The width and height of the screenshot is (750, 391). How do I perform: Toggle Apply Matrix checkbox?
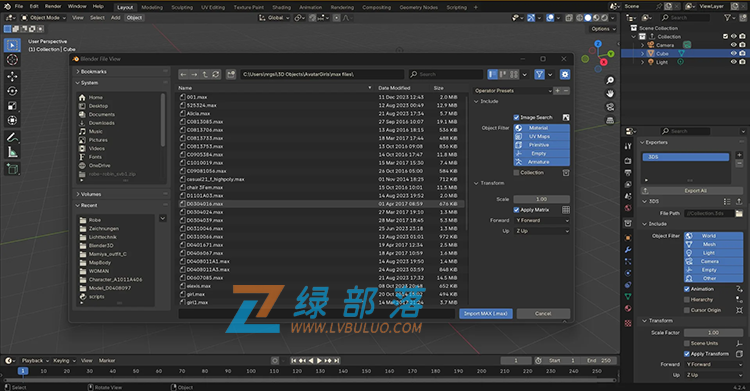pos(517,210)
